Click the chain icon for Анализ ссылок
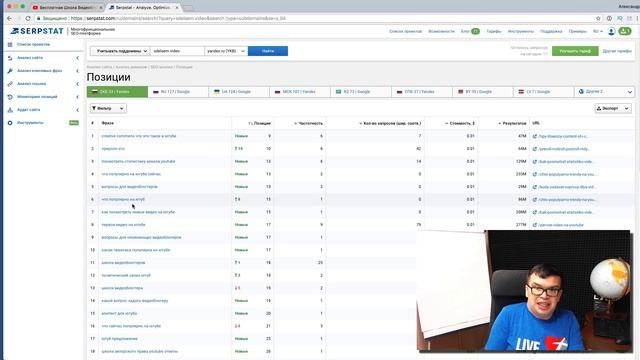This screenshot has height=360, width=640. tap(10, 84)
